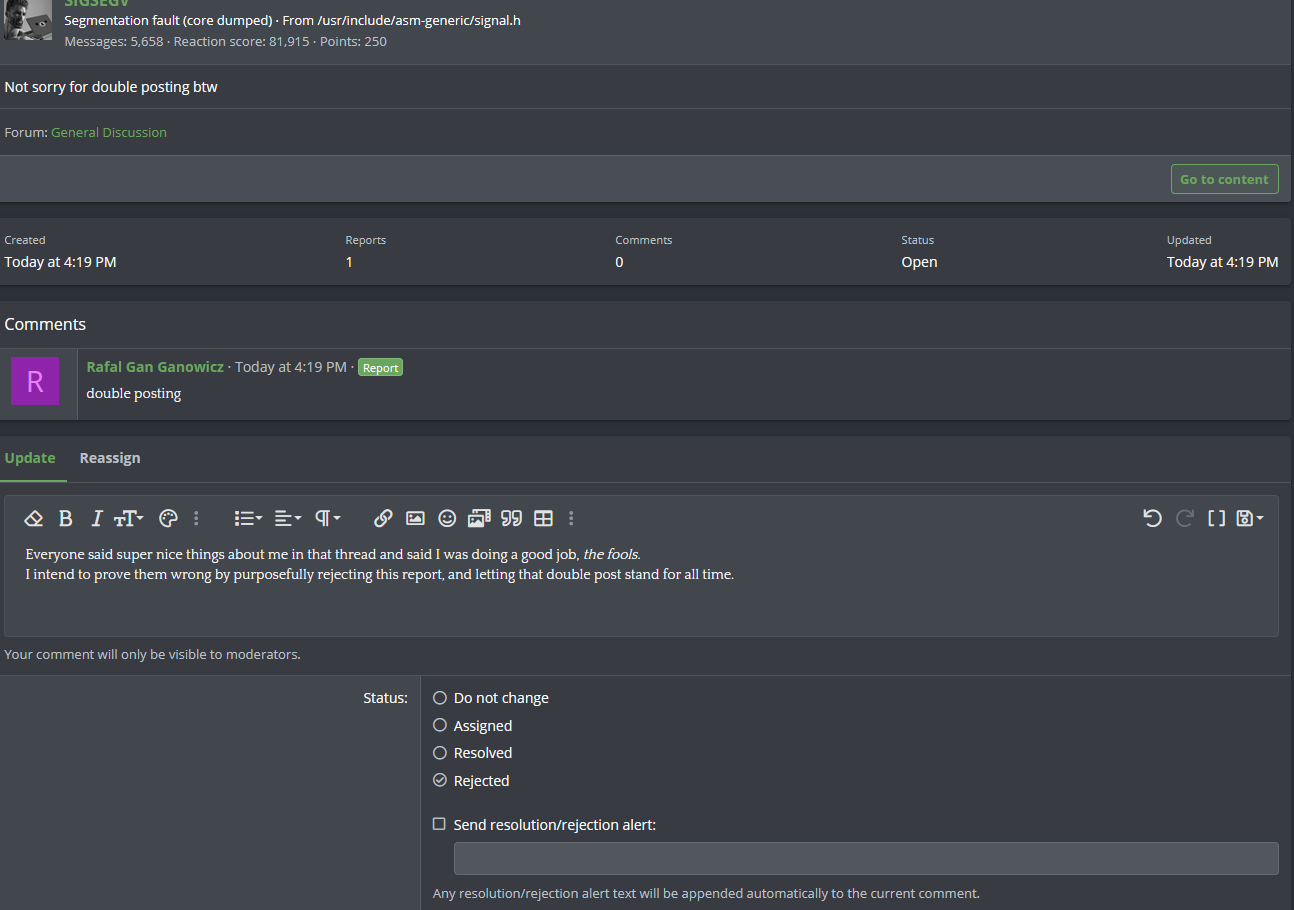The width and height of the screenshot is (1294, 910).
Task: Open the list type dropdown
Action: [248, 518]
